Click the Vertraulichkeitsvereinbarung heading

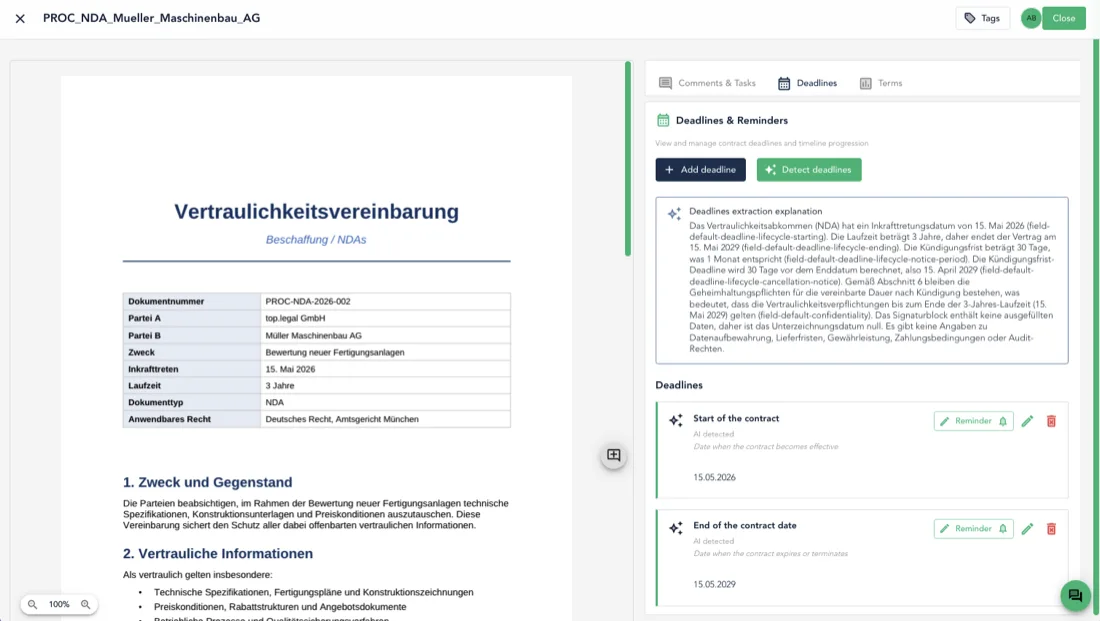(x=316, y=211)
